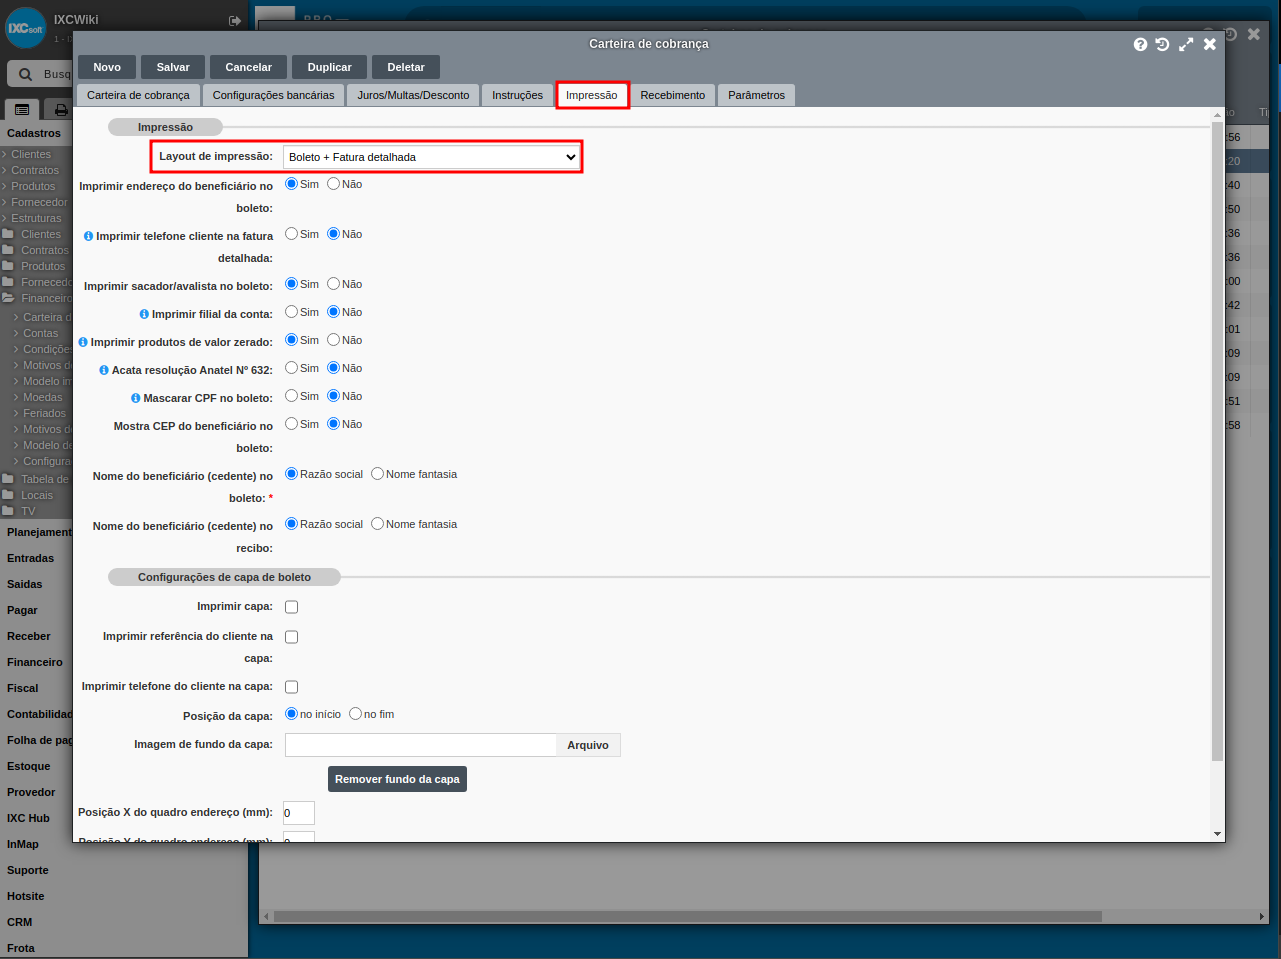Click the Novo button

[x=107, y=67]
